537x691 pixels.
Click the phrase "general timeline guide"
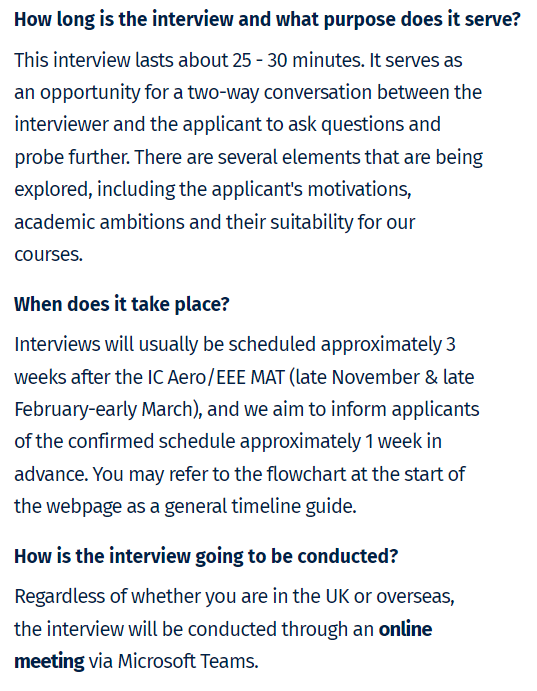click(x=260, y=506)
